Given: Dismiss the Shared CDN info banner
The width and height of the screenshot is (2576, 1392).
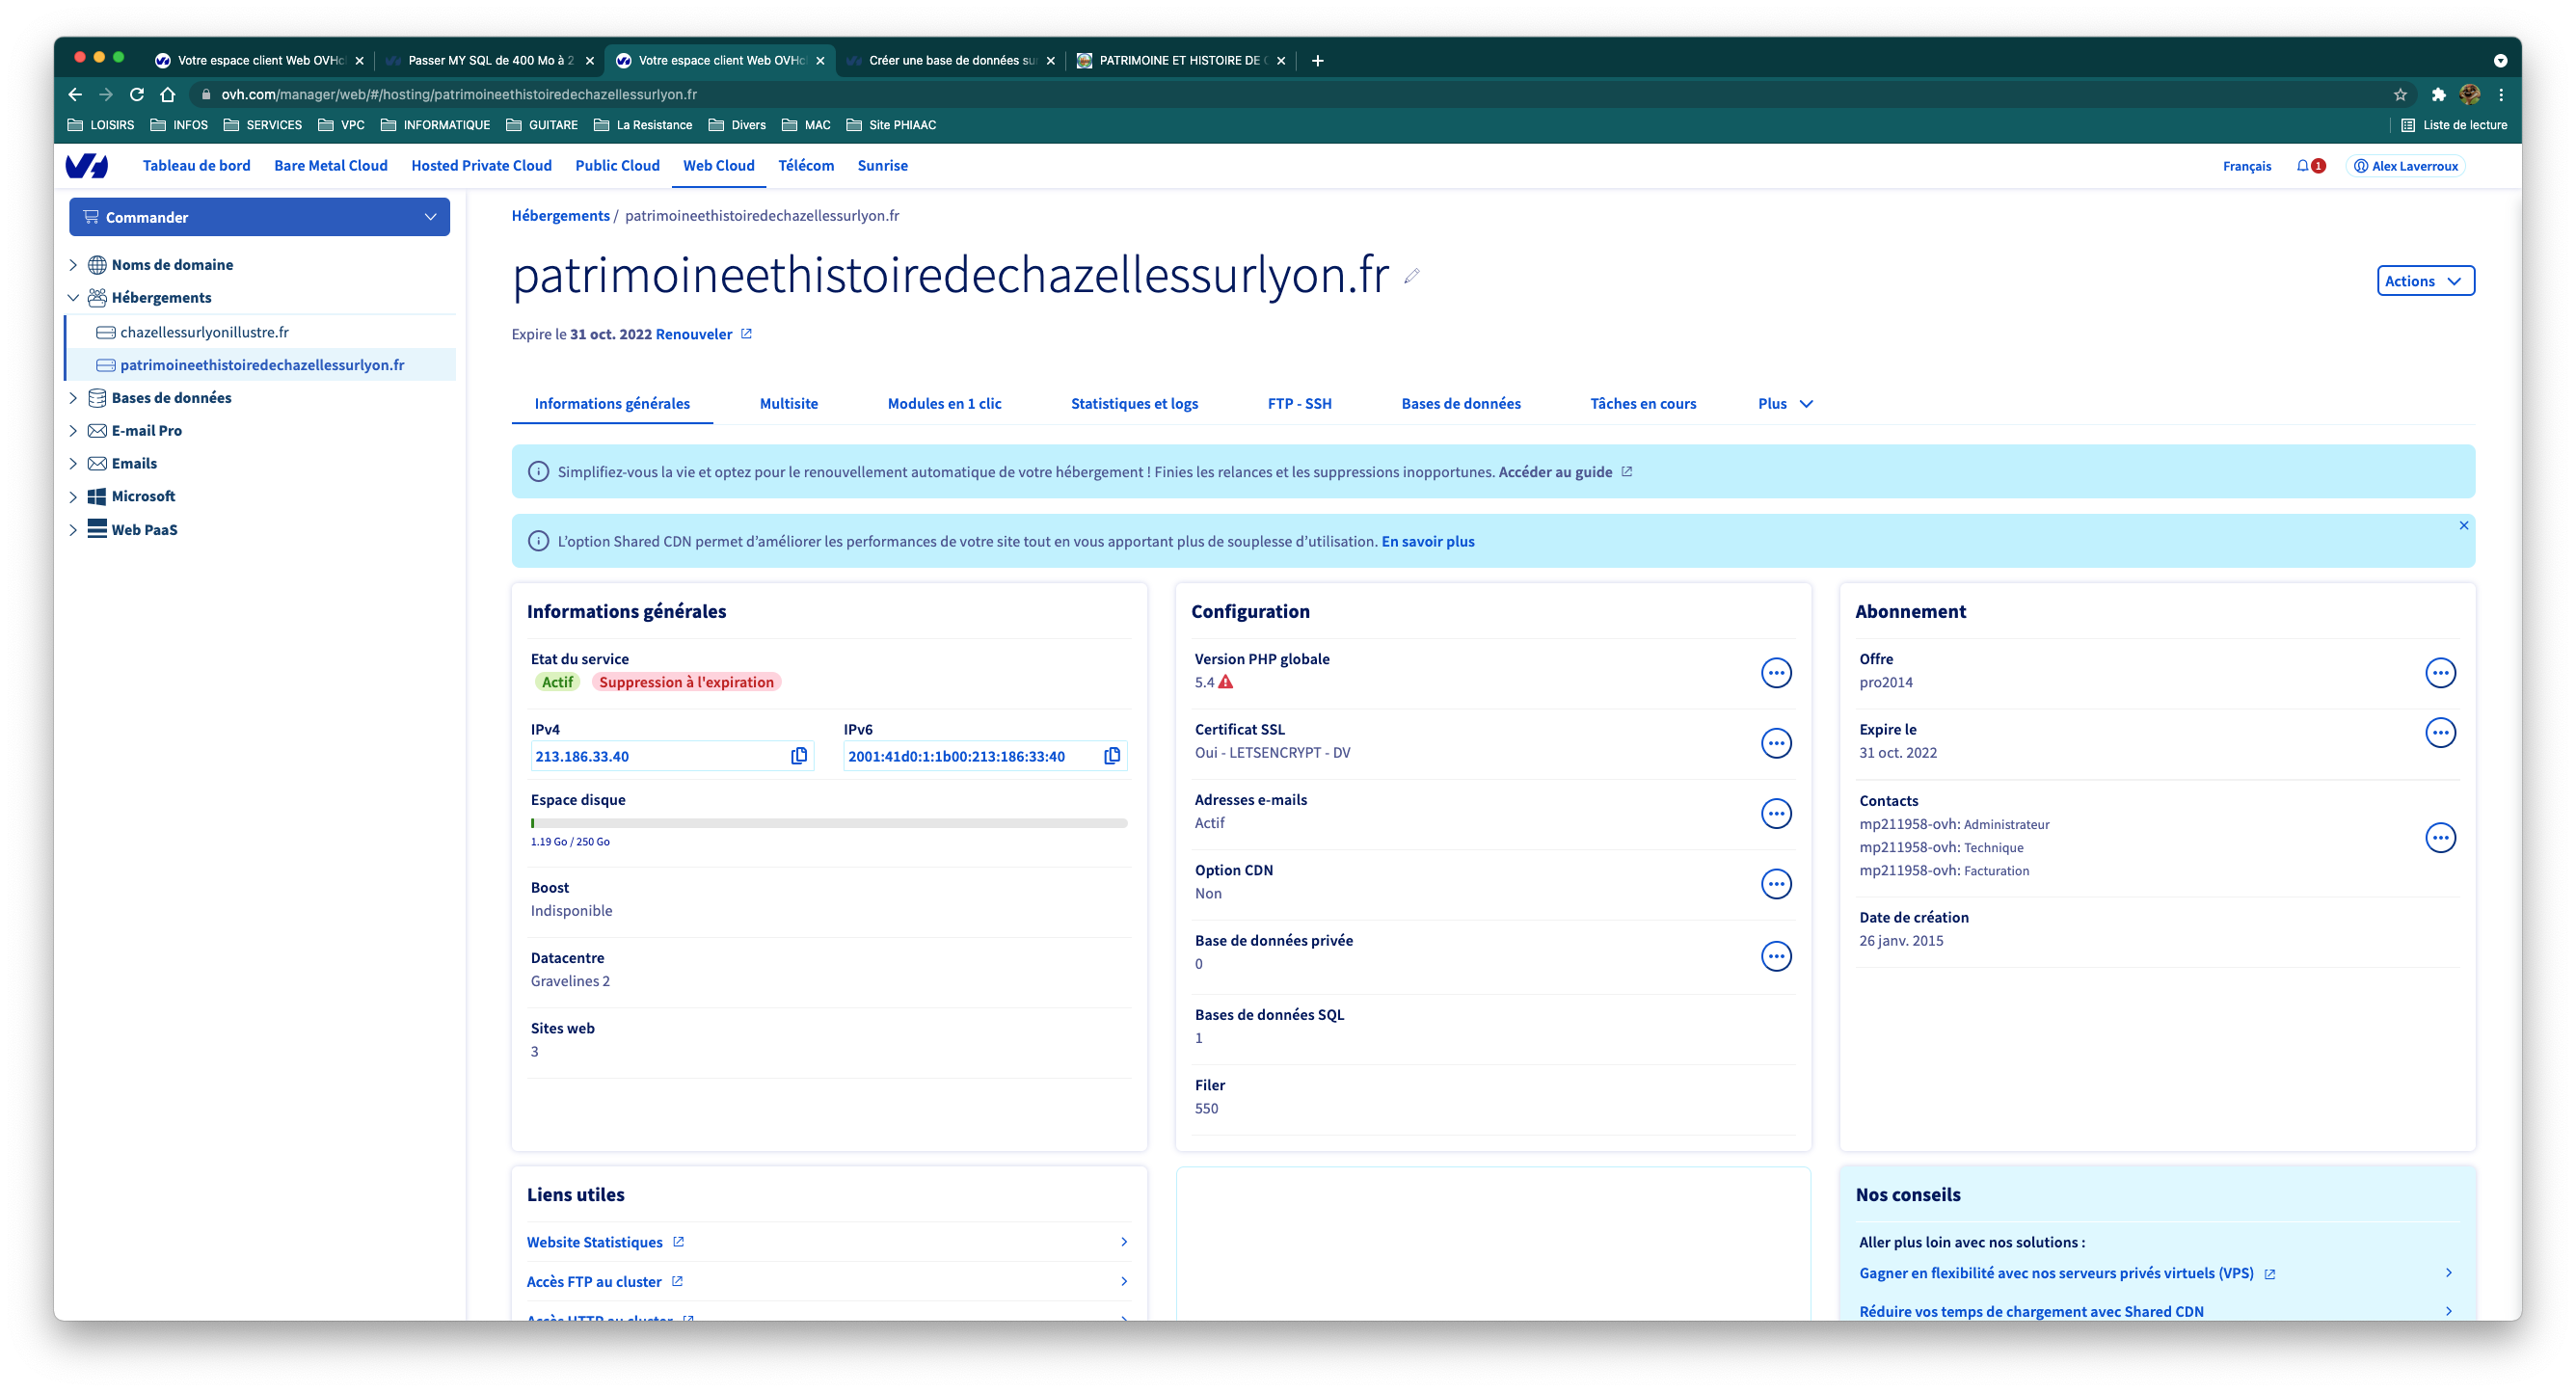Looking at the screenshot, I should (2463, 526).
